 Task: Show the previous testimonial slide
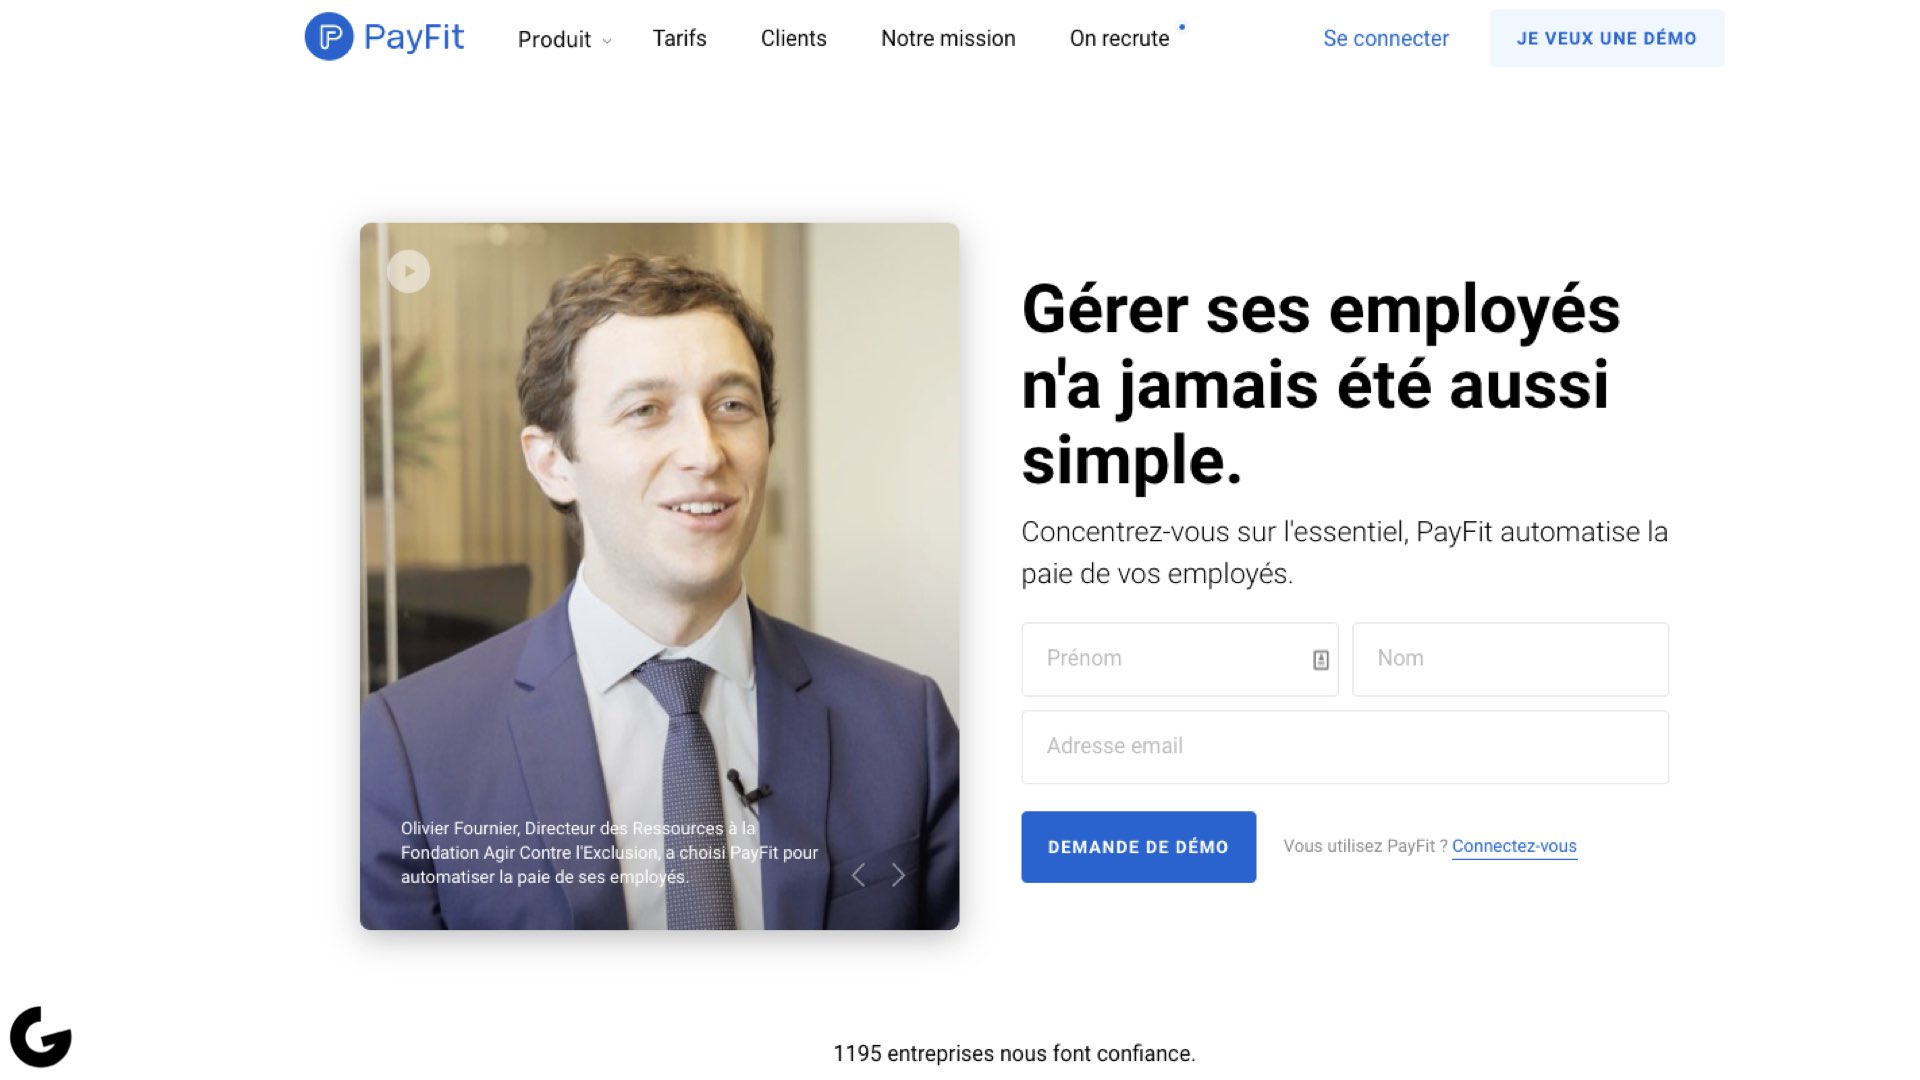click(x=858, y=875)
